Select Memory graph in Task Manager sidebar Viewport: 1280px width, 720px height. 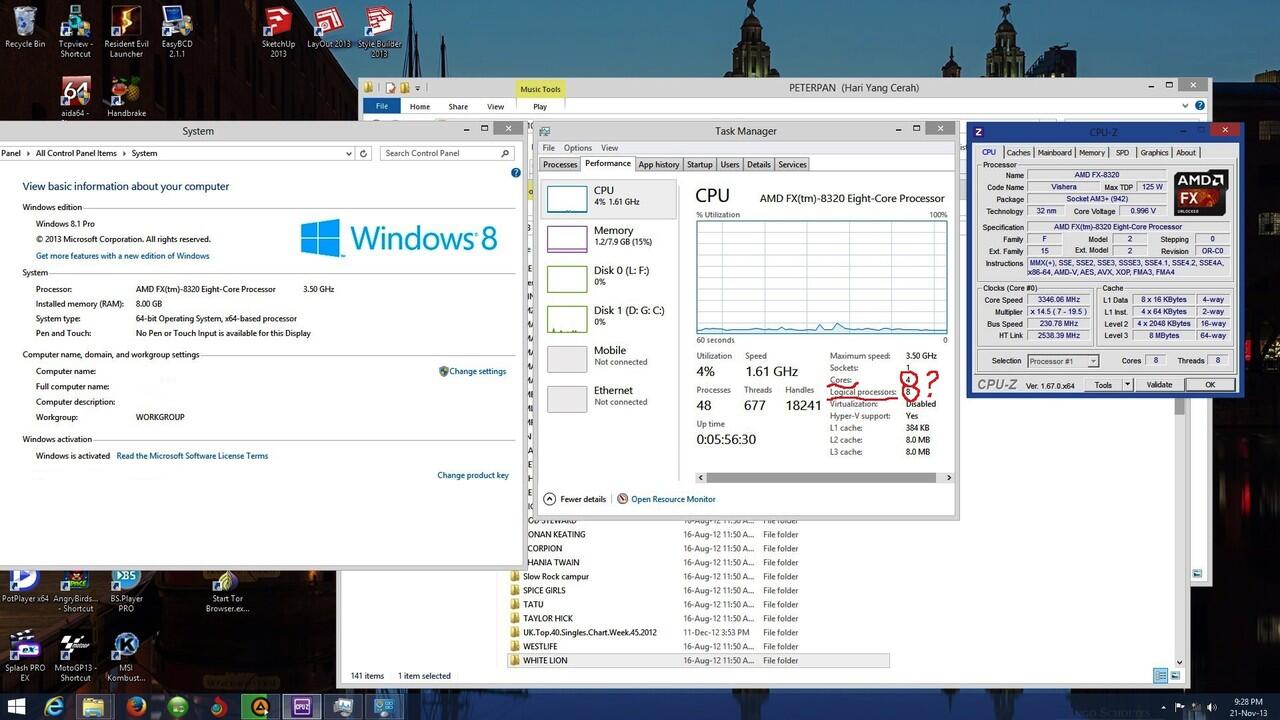(608, 238)
